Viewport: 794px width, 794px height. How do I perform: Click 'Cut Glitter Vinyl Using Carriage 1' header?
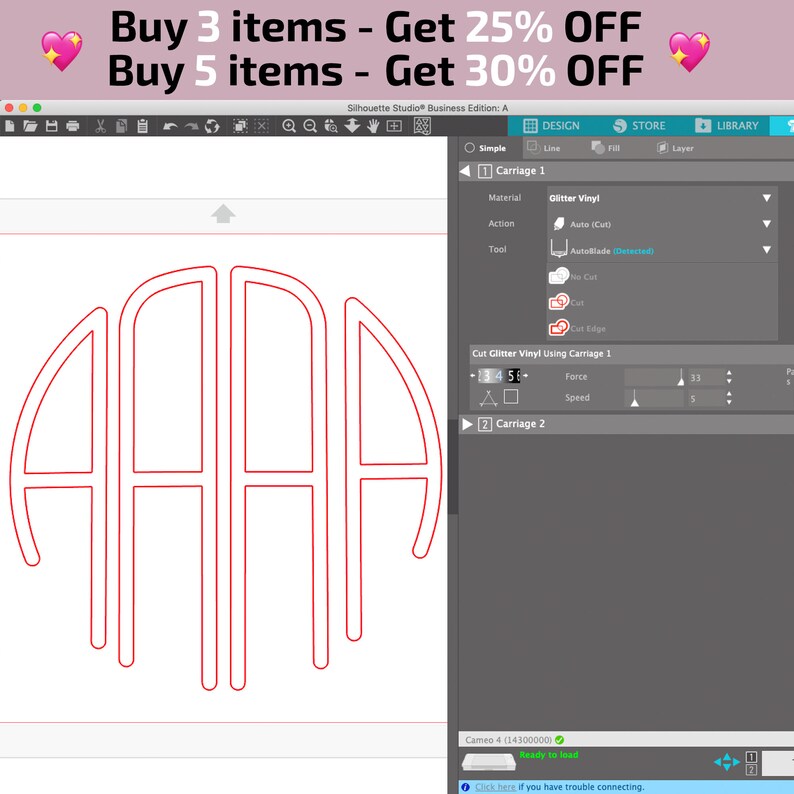[x=541, y=353]
